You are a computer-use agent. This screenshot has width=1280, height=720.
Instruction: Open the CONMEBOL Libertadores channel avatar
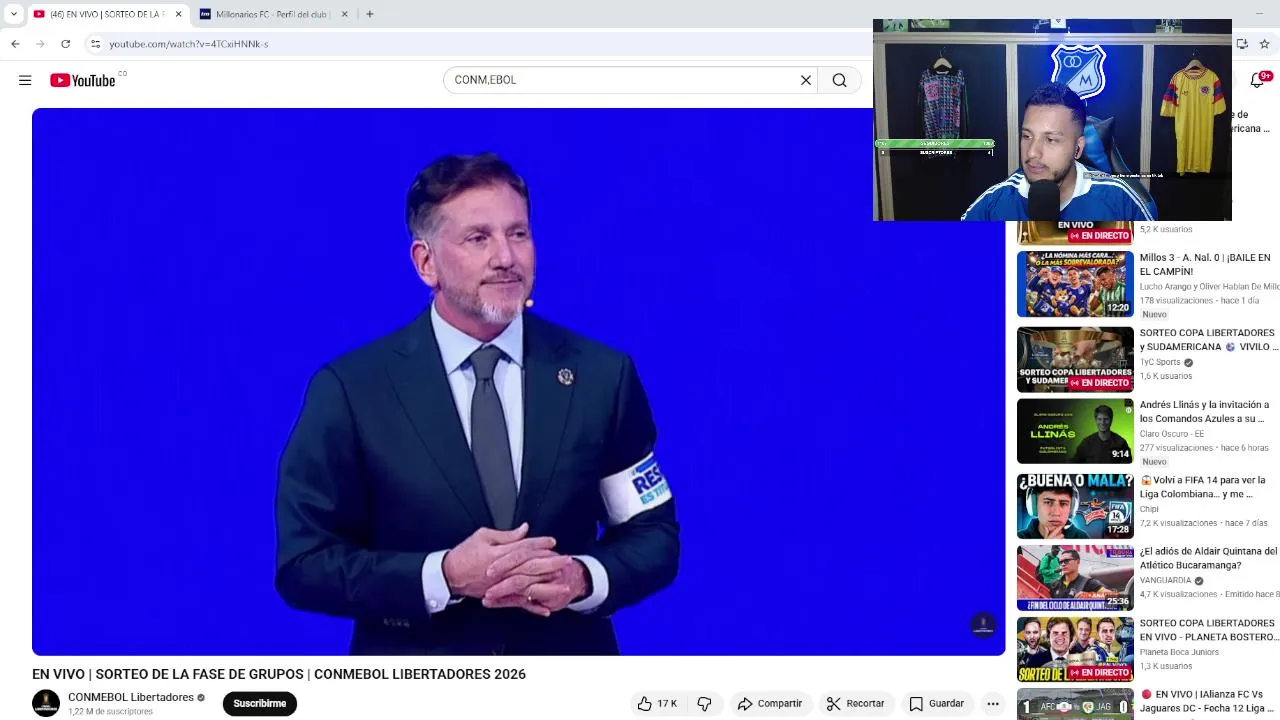[46, 703]
